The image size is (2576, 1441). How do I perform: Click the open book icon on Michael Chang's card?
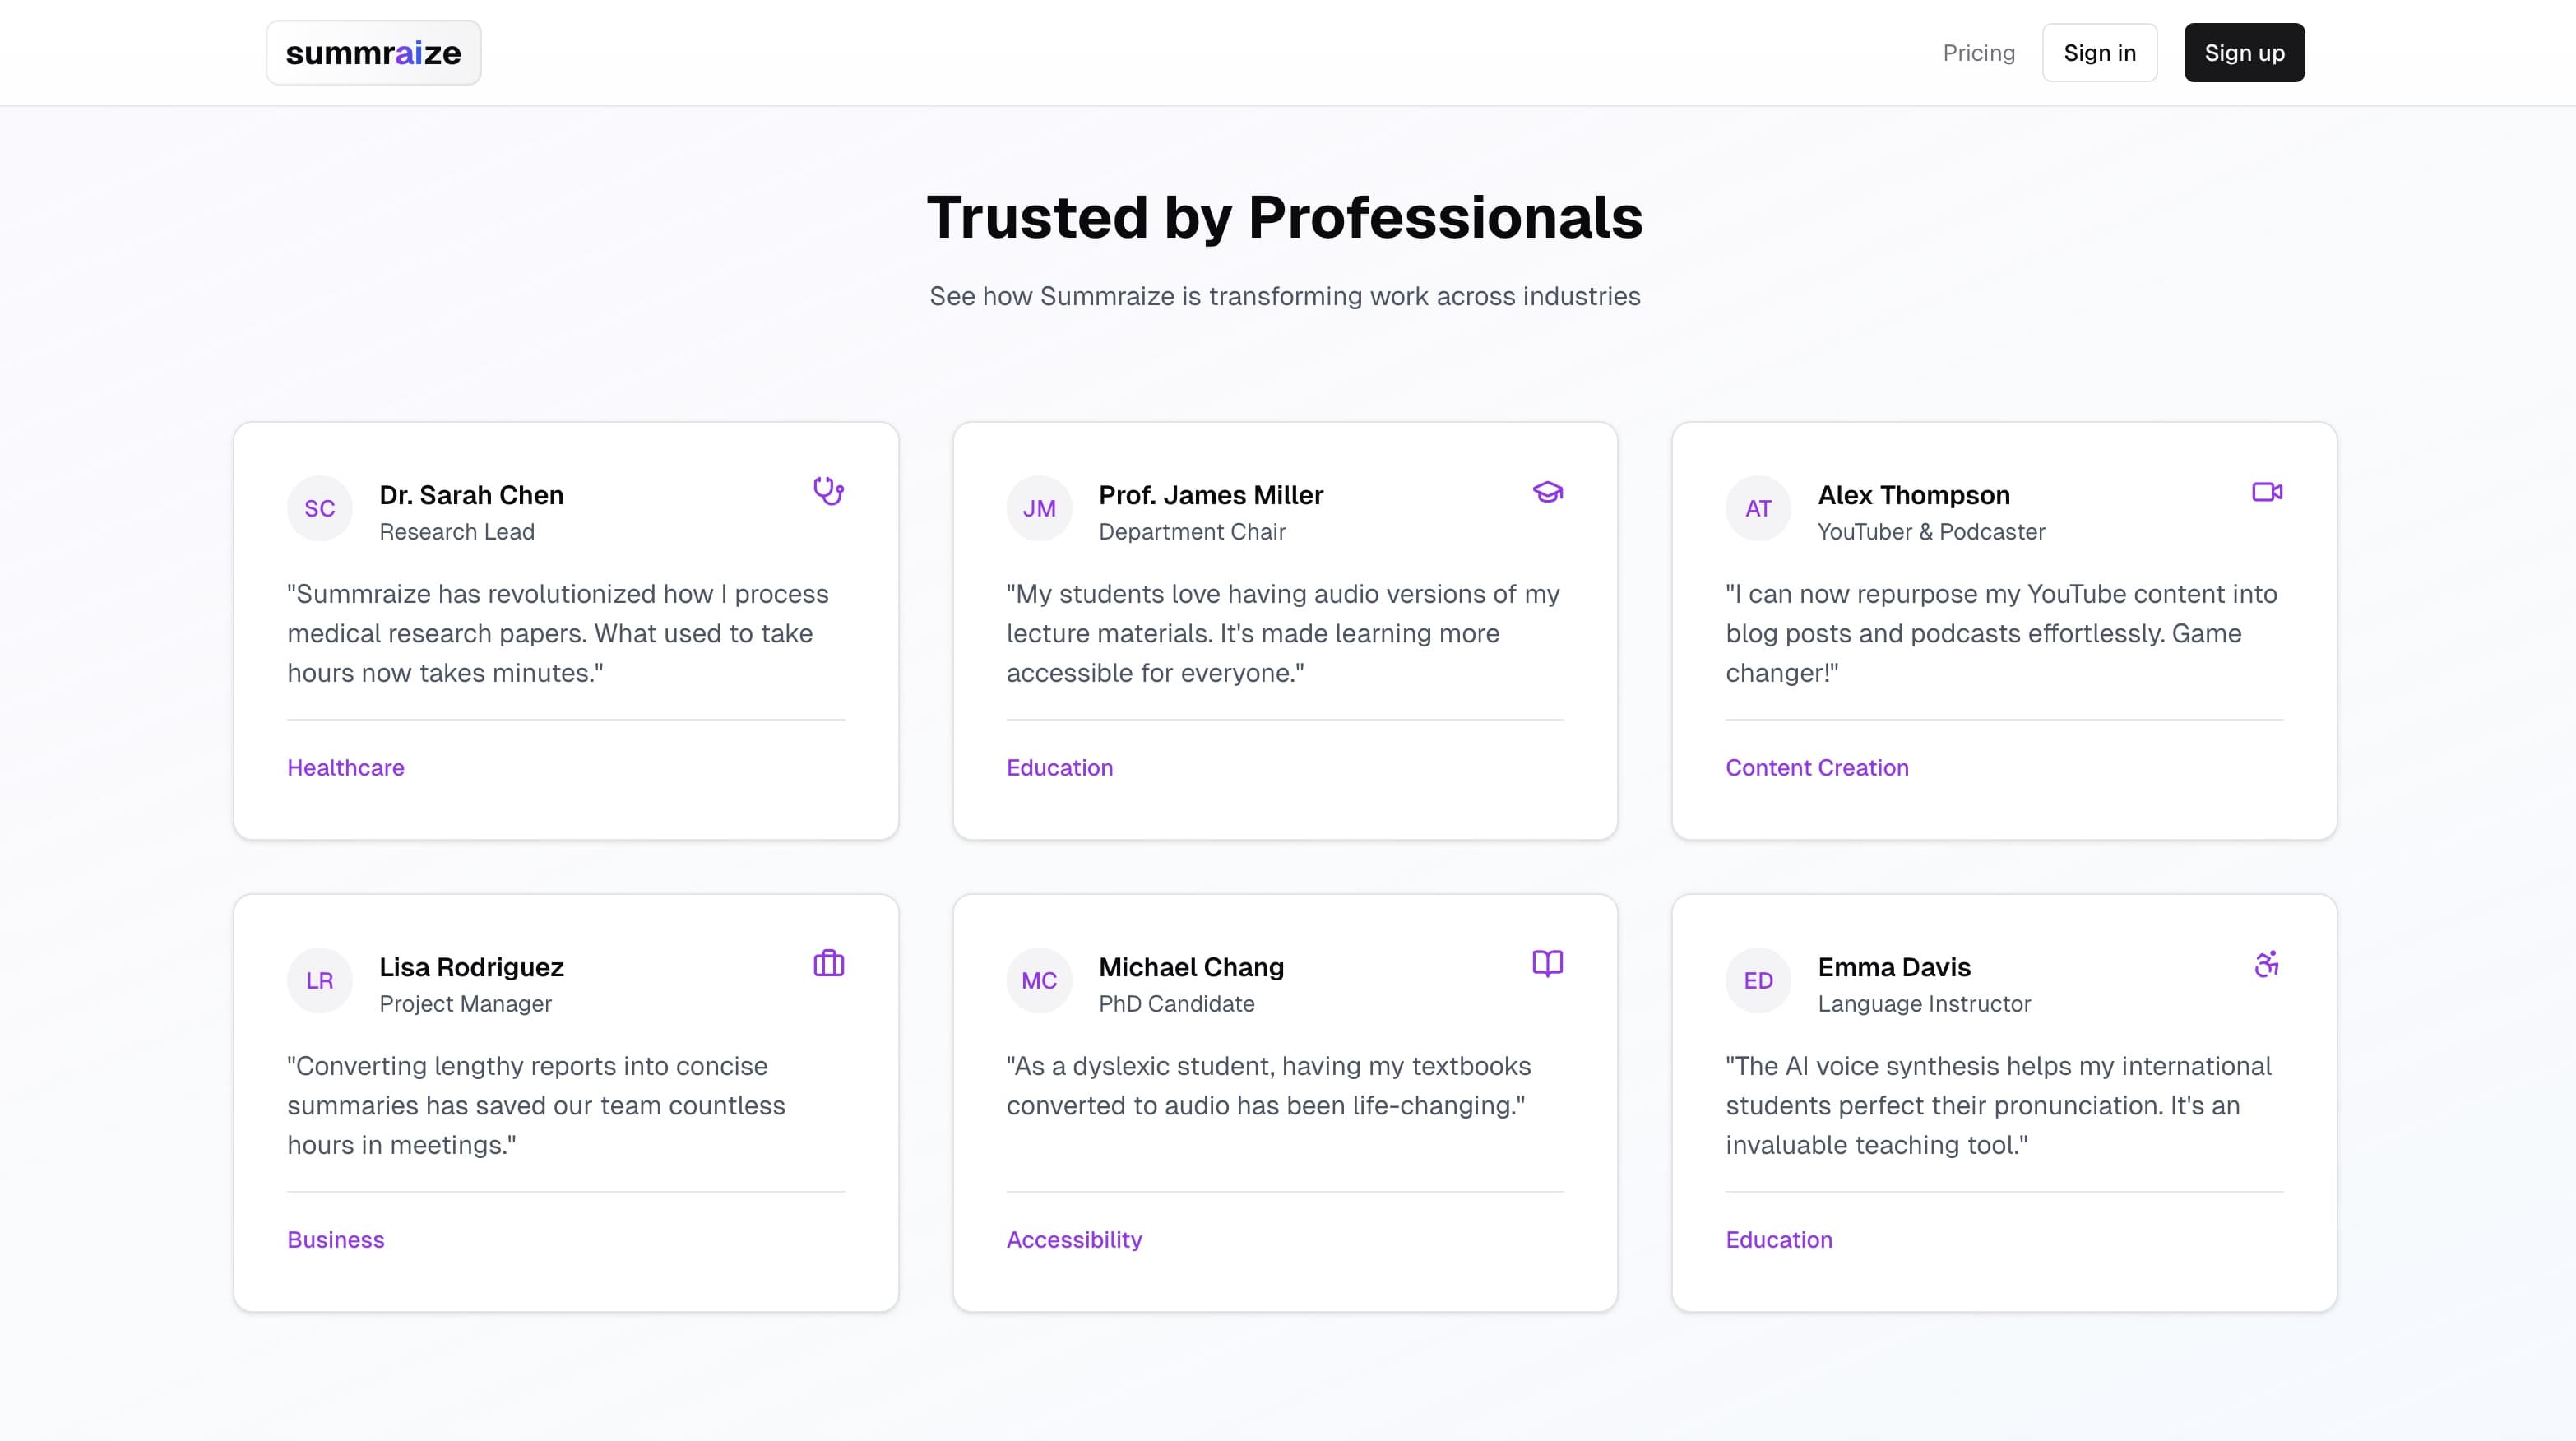point(1547,963)
